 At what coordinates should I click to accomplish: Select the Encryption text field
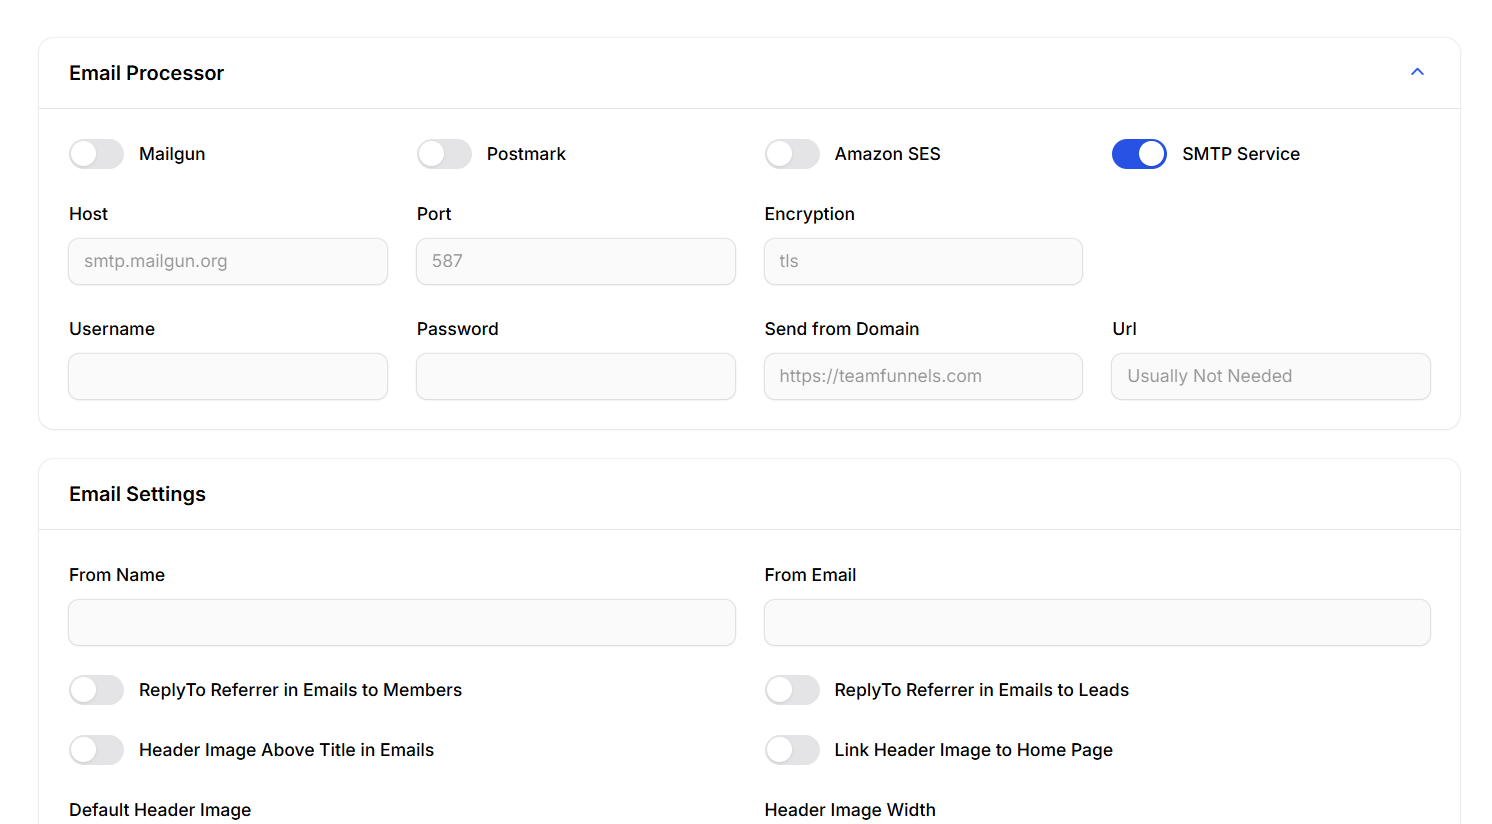click(x=923, y=261)
